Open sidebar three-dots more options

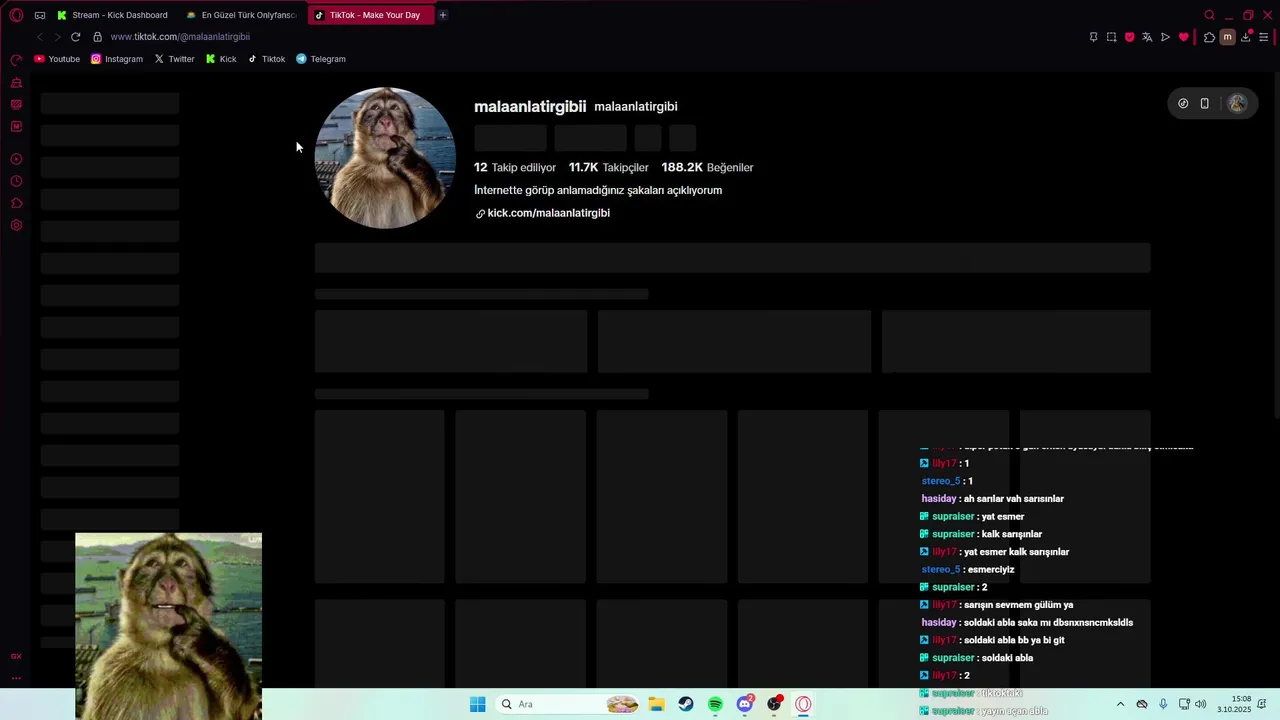click(16, 678)
